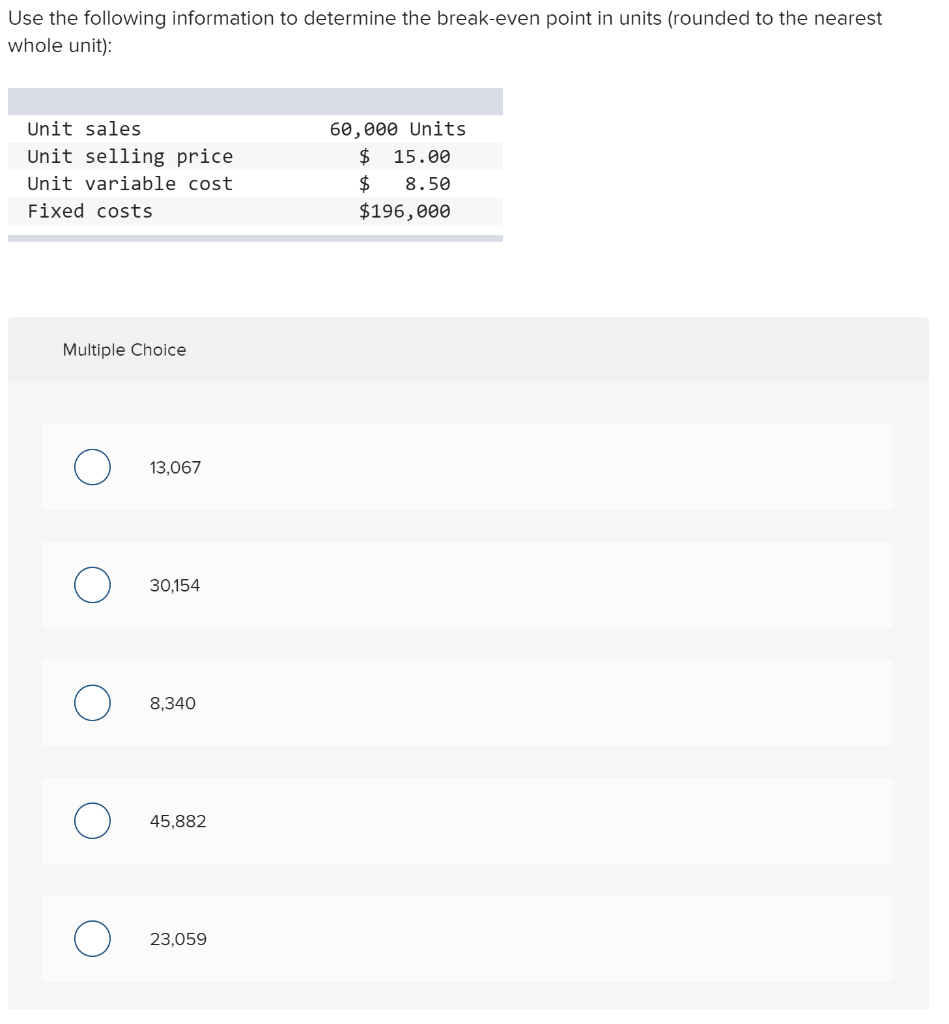The image size is (949, 1024).
Task: Mark the 45,882 option's radio circle
Action: (92, 821)
